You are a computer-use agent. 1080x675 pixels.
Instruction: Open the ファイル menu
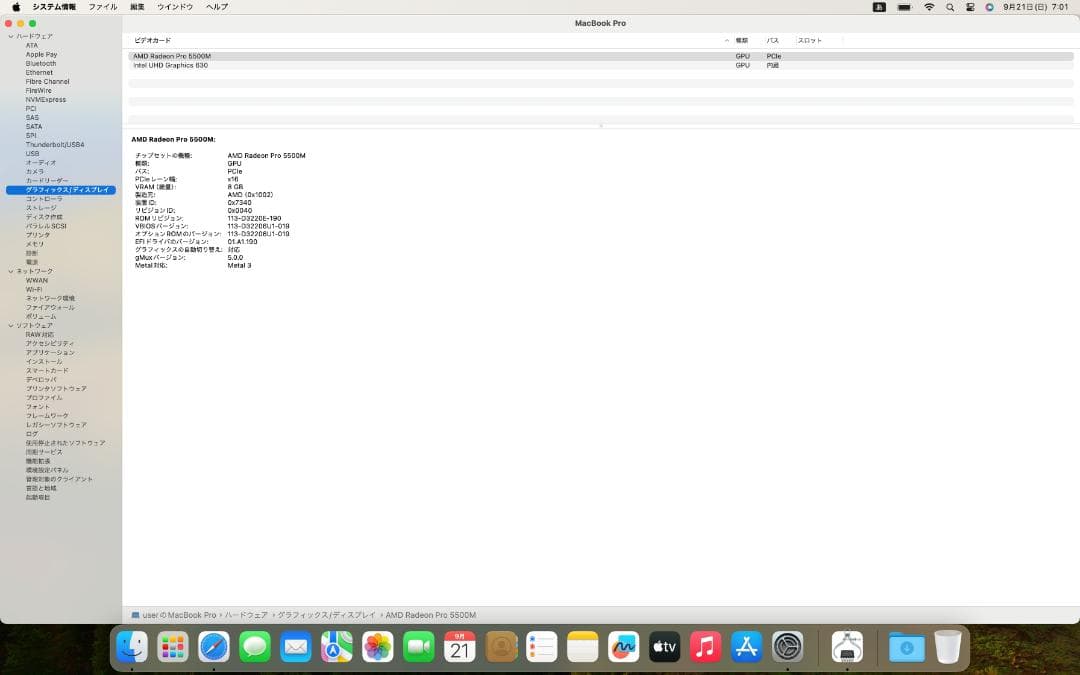(103, 7)
